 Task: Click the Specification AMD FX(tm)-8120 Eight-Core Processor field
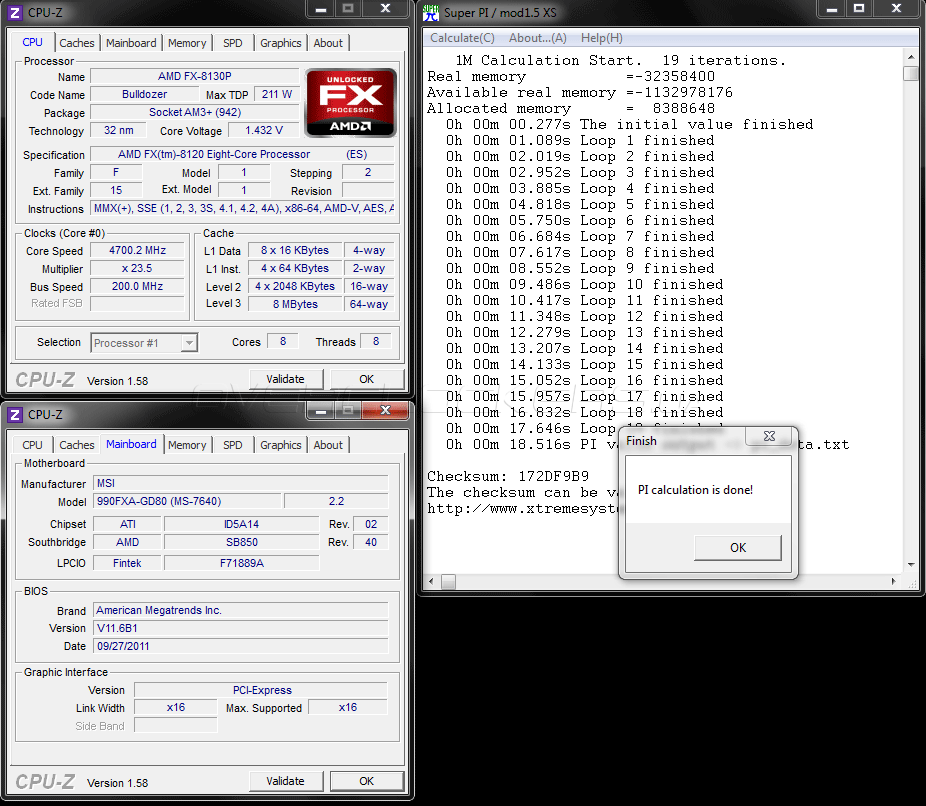[243, 154]
